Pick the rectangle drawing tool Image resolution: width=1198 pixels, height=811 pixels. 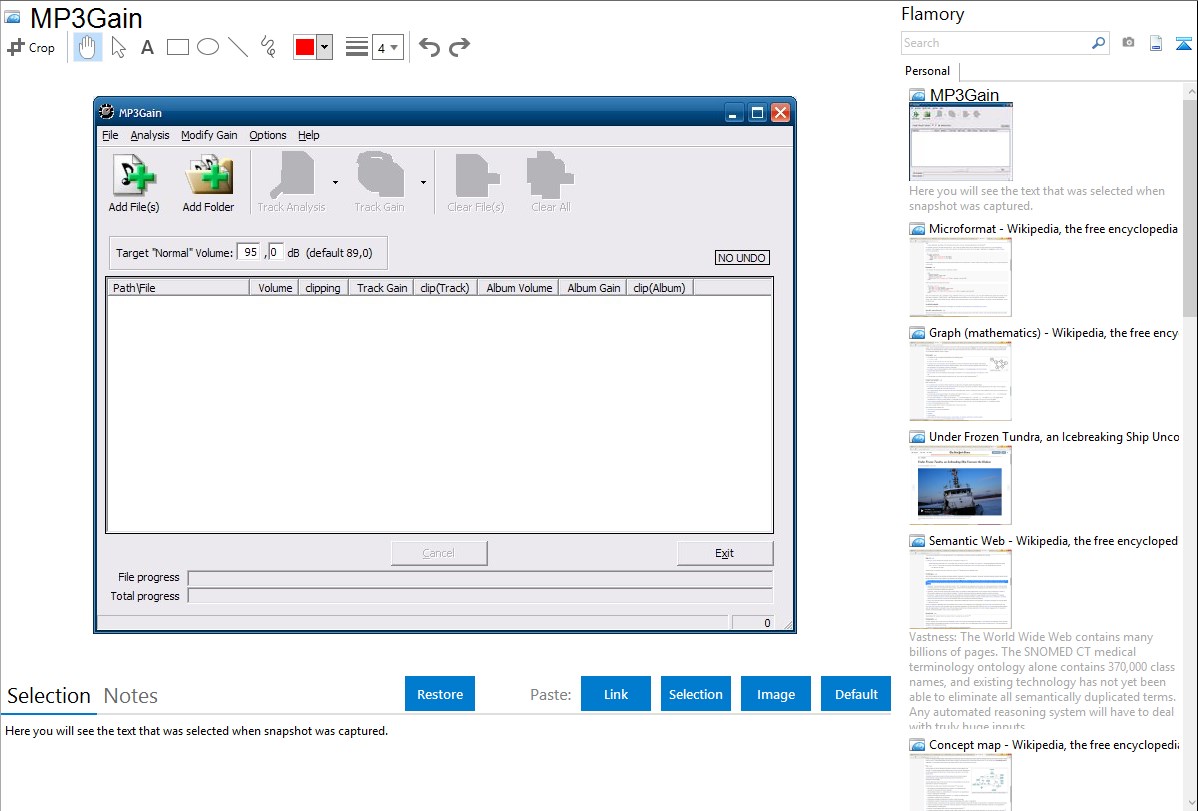pos(178,47)
